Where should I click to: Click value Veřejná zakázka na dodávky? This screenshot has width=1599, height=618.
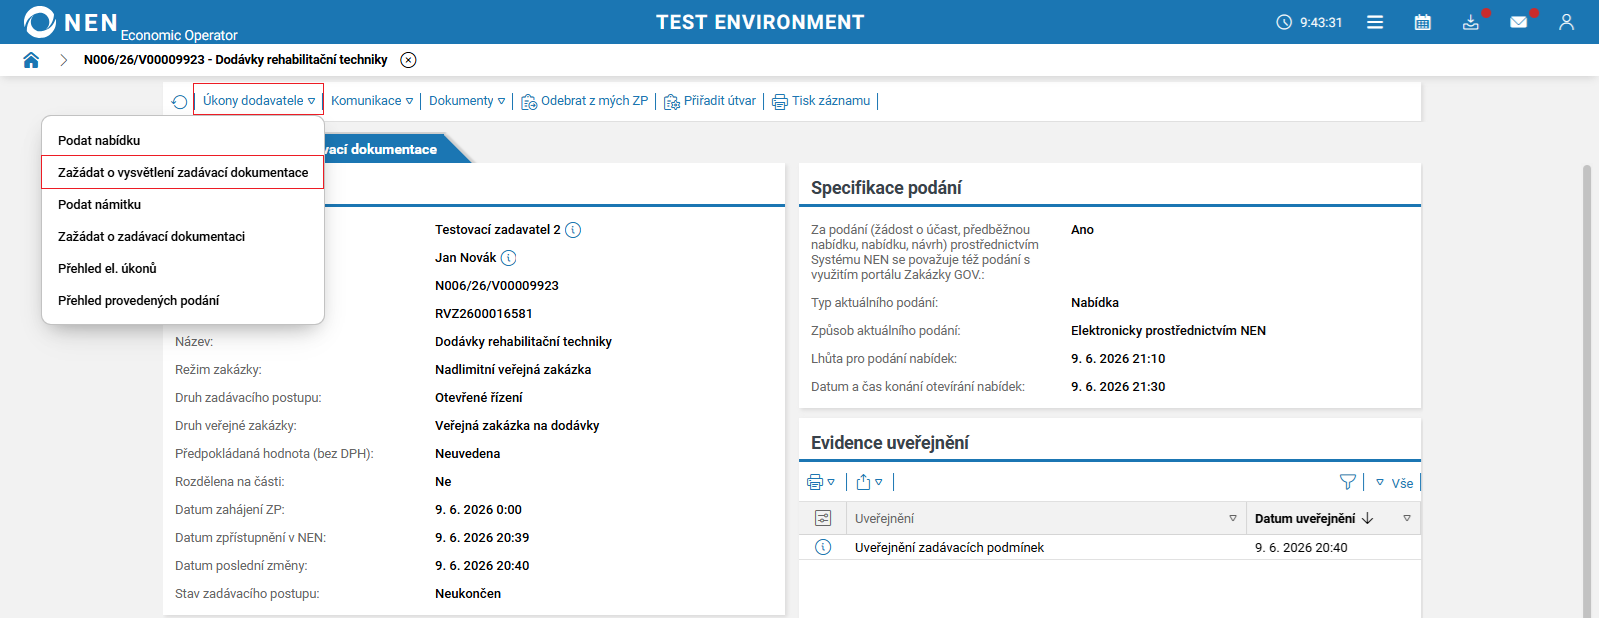517,426
